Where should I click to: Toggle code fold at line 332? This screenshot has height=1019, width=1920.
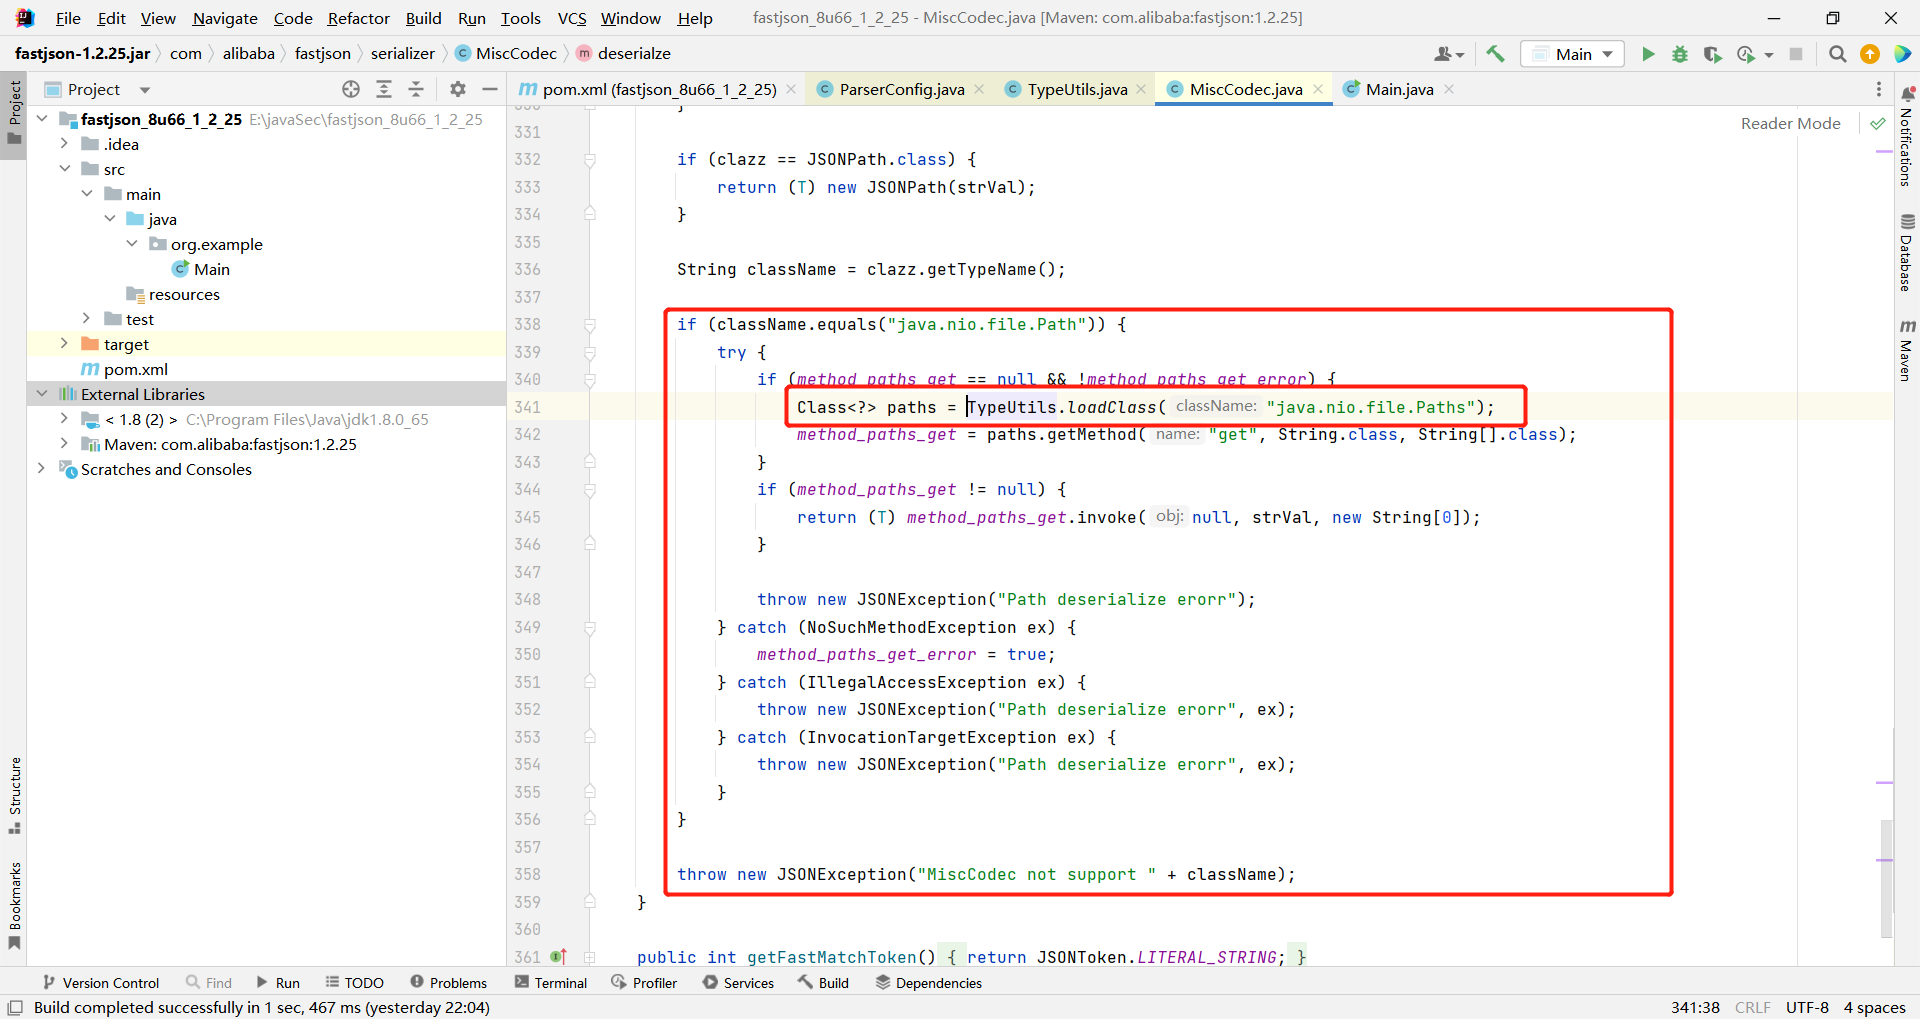[590, 159]
